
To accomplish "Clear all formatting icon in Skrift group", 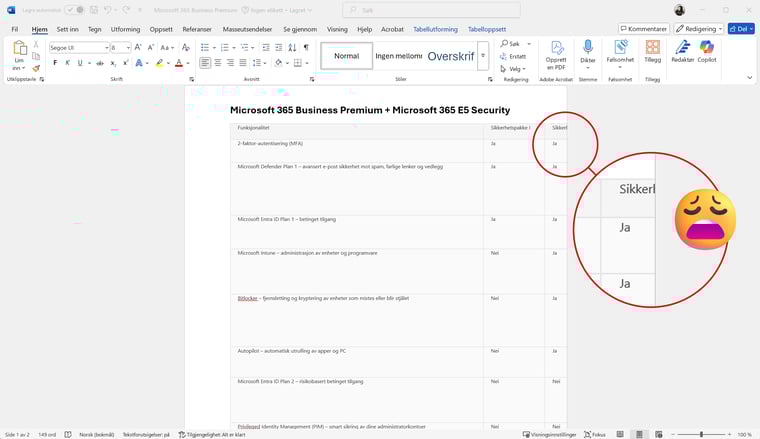I will click(186, 47).
